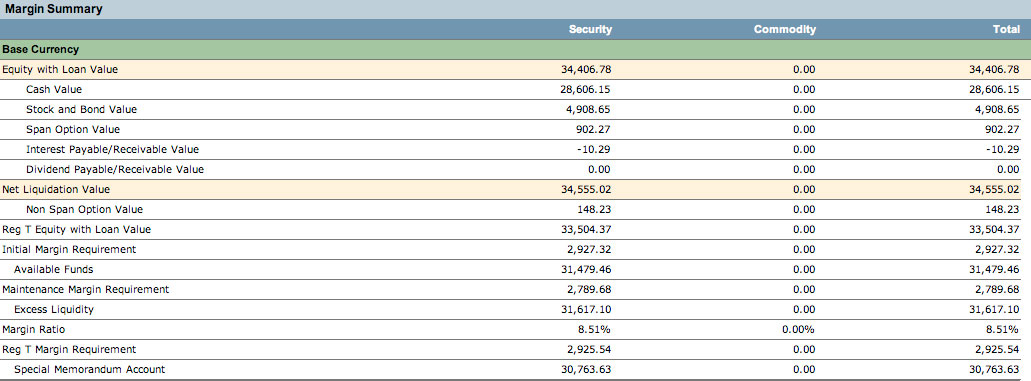Select 31,617.10 in the Total column
The image size is (1031, 381).
pos(995,310)
